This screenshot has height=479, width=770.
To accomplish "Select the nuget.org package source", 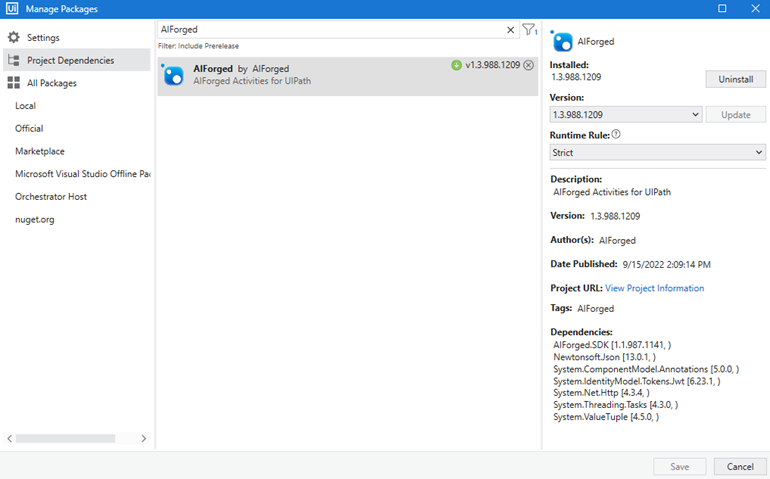I will (x=34, y=220).
